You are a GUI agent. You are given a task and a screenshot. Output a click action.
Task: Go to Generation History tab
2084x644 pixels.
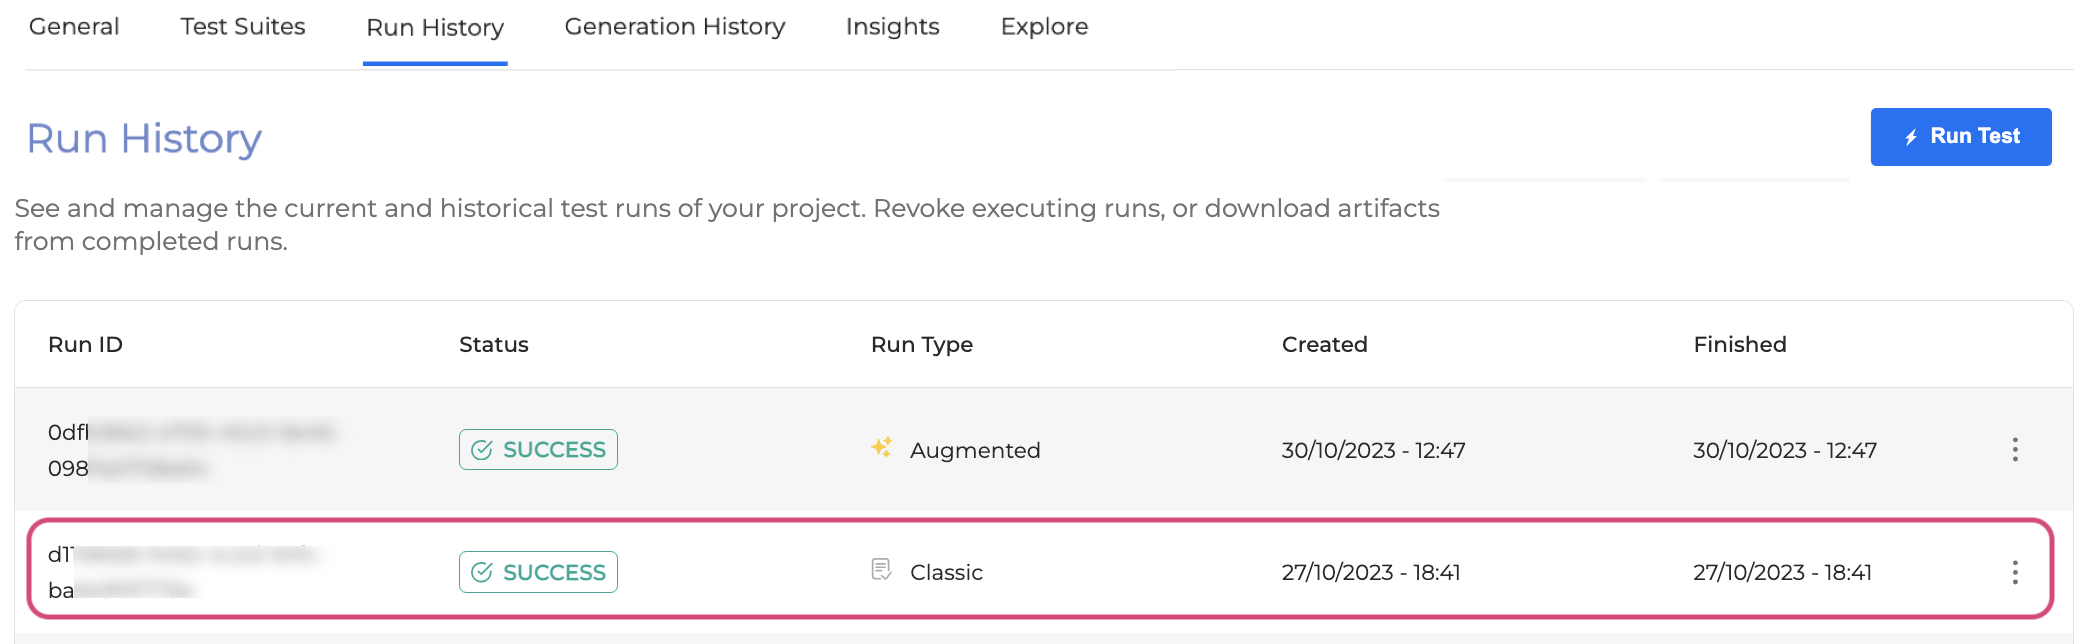pos(675,27)
